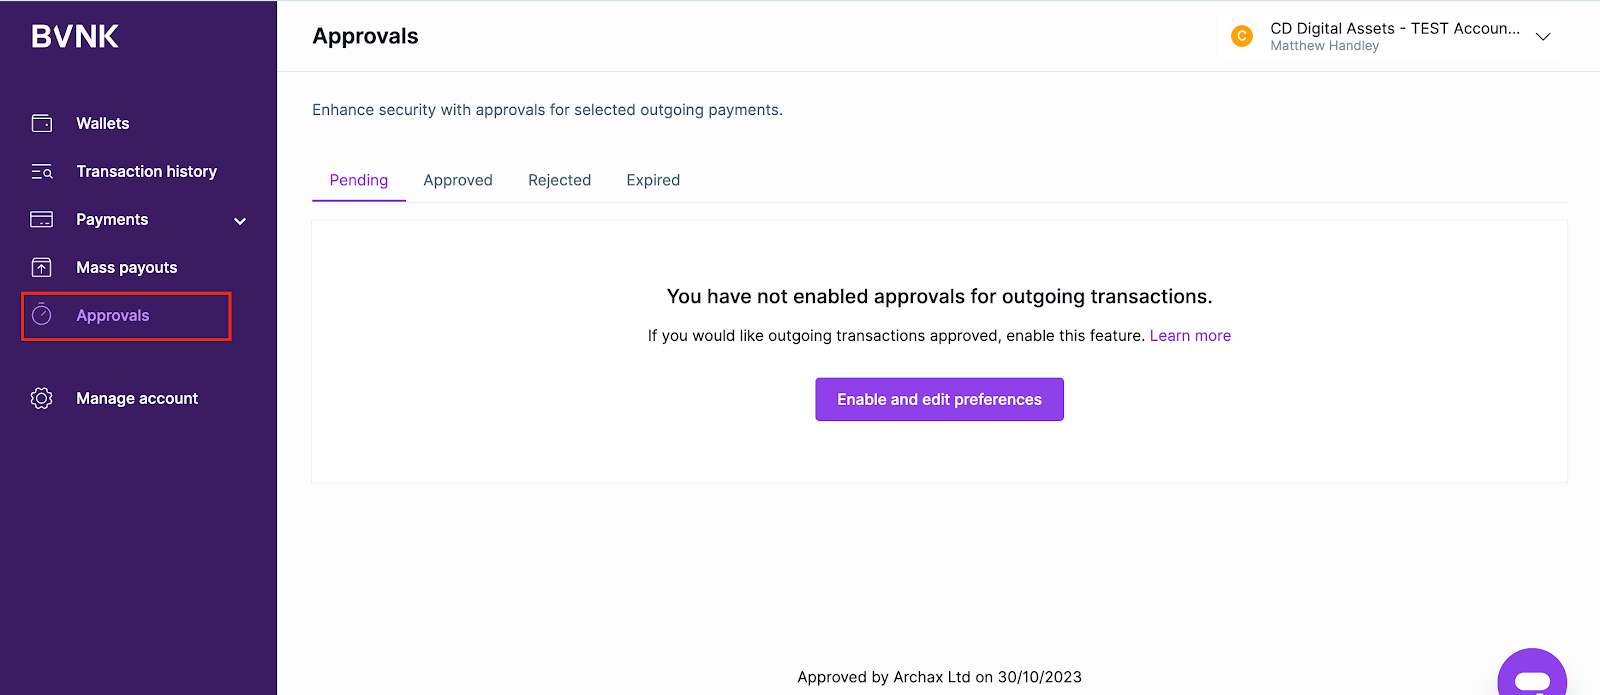Select the Mass payouts upload icon
Image resolution: width=1600 pixels, height=695 pixels.
click(x=41, y=267)
